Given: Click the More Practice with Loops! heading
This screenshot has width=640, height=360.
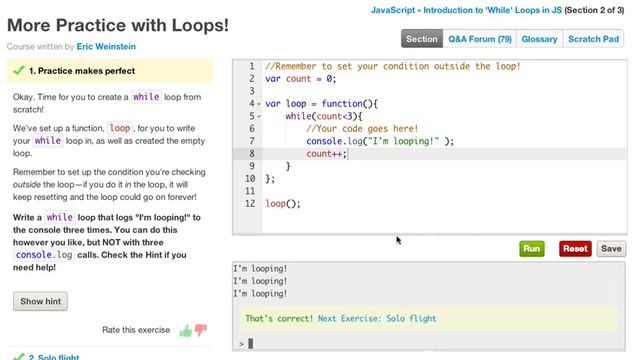Looking at the screenshot, I should coord(118,25).
